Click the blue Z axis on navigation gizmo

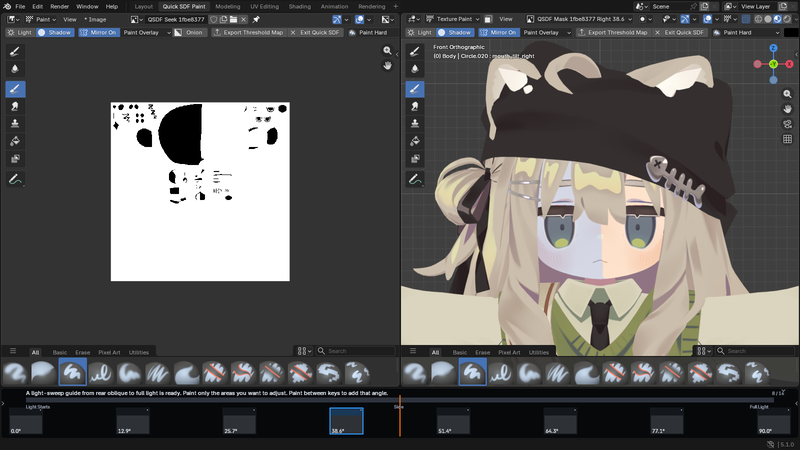tap(773, 48)
